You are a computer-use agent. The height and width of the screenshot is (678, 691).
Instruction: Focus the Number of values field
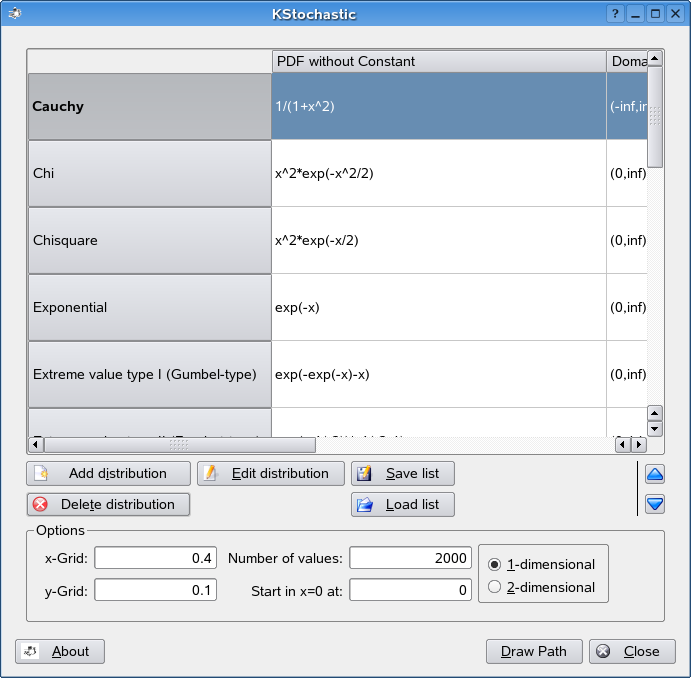coord(410,558)
